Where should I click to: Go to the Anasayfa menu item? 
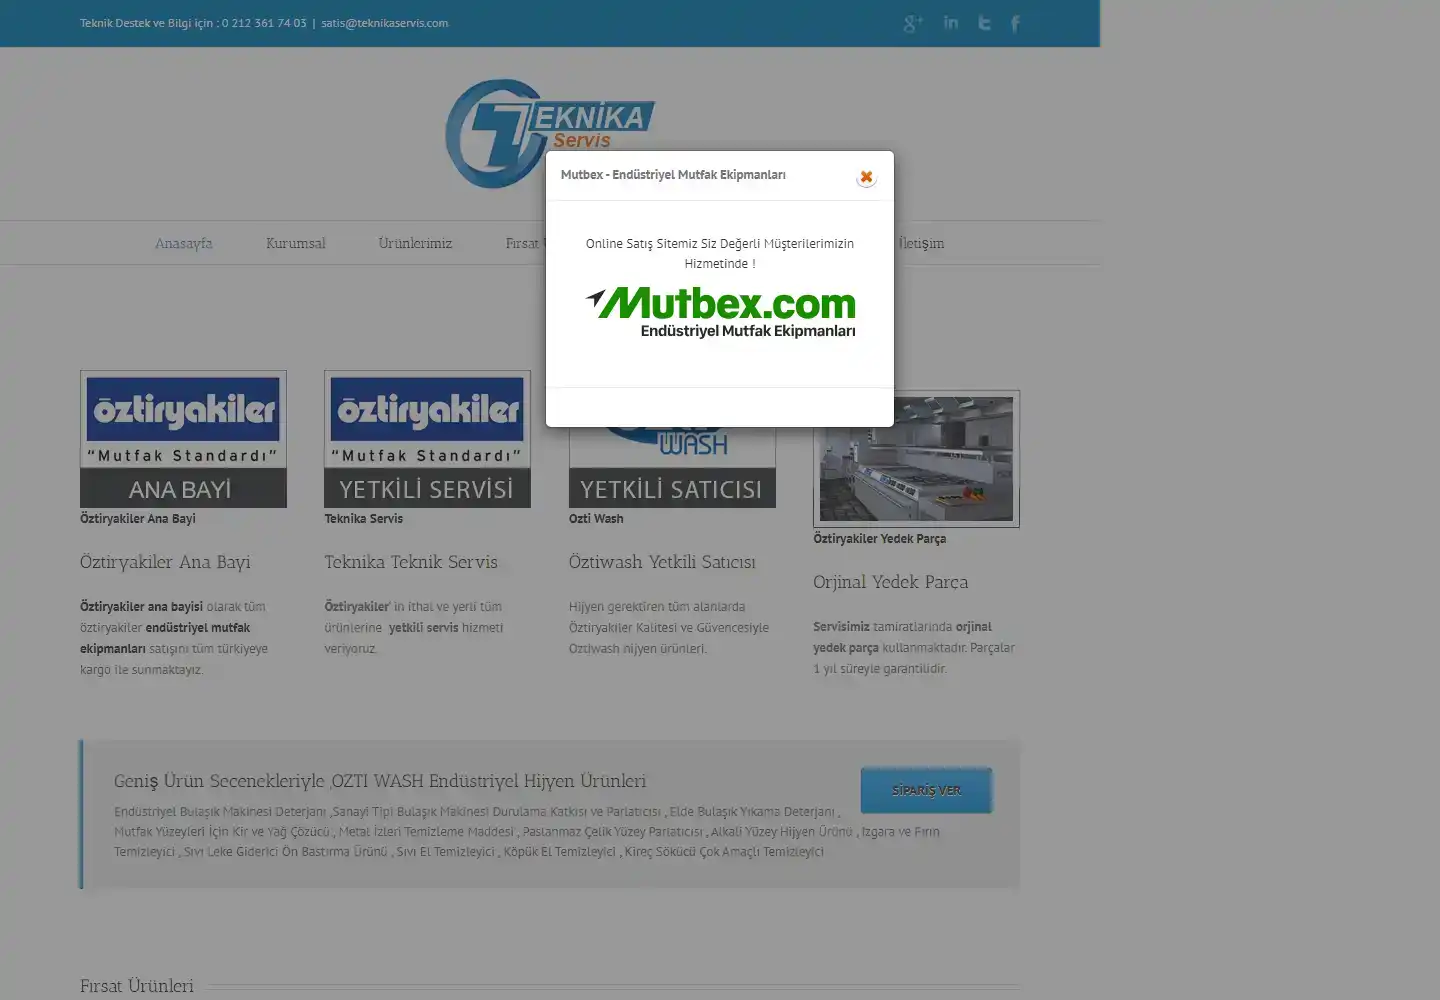(183, 243)
